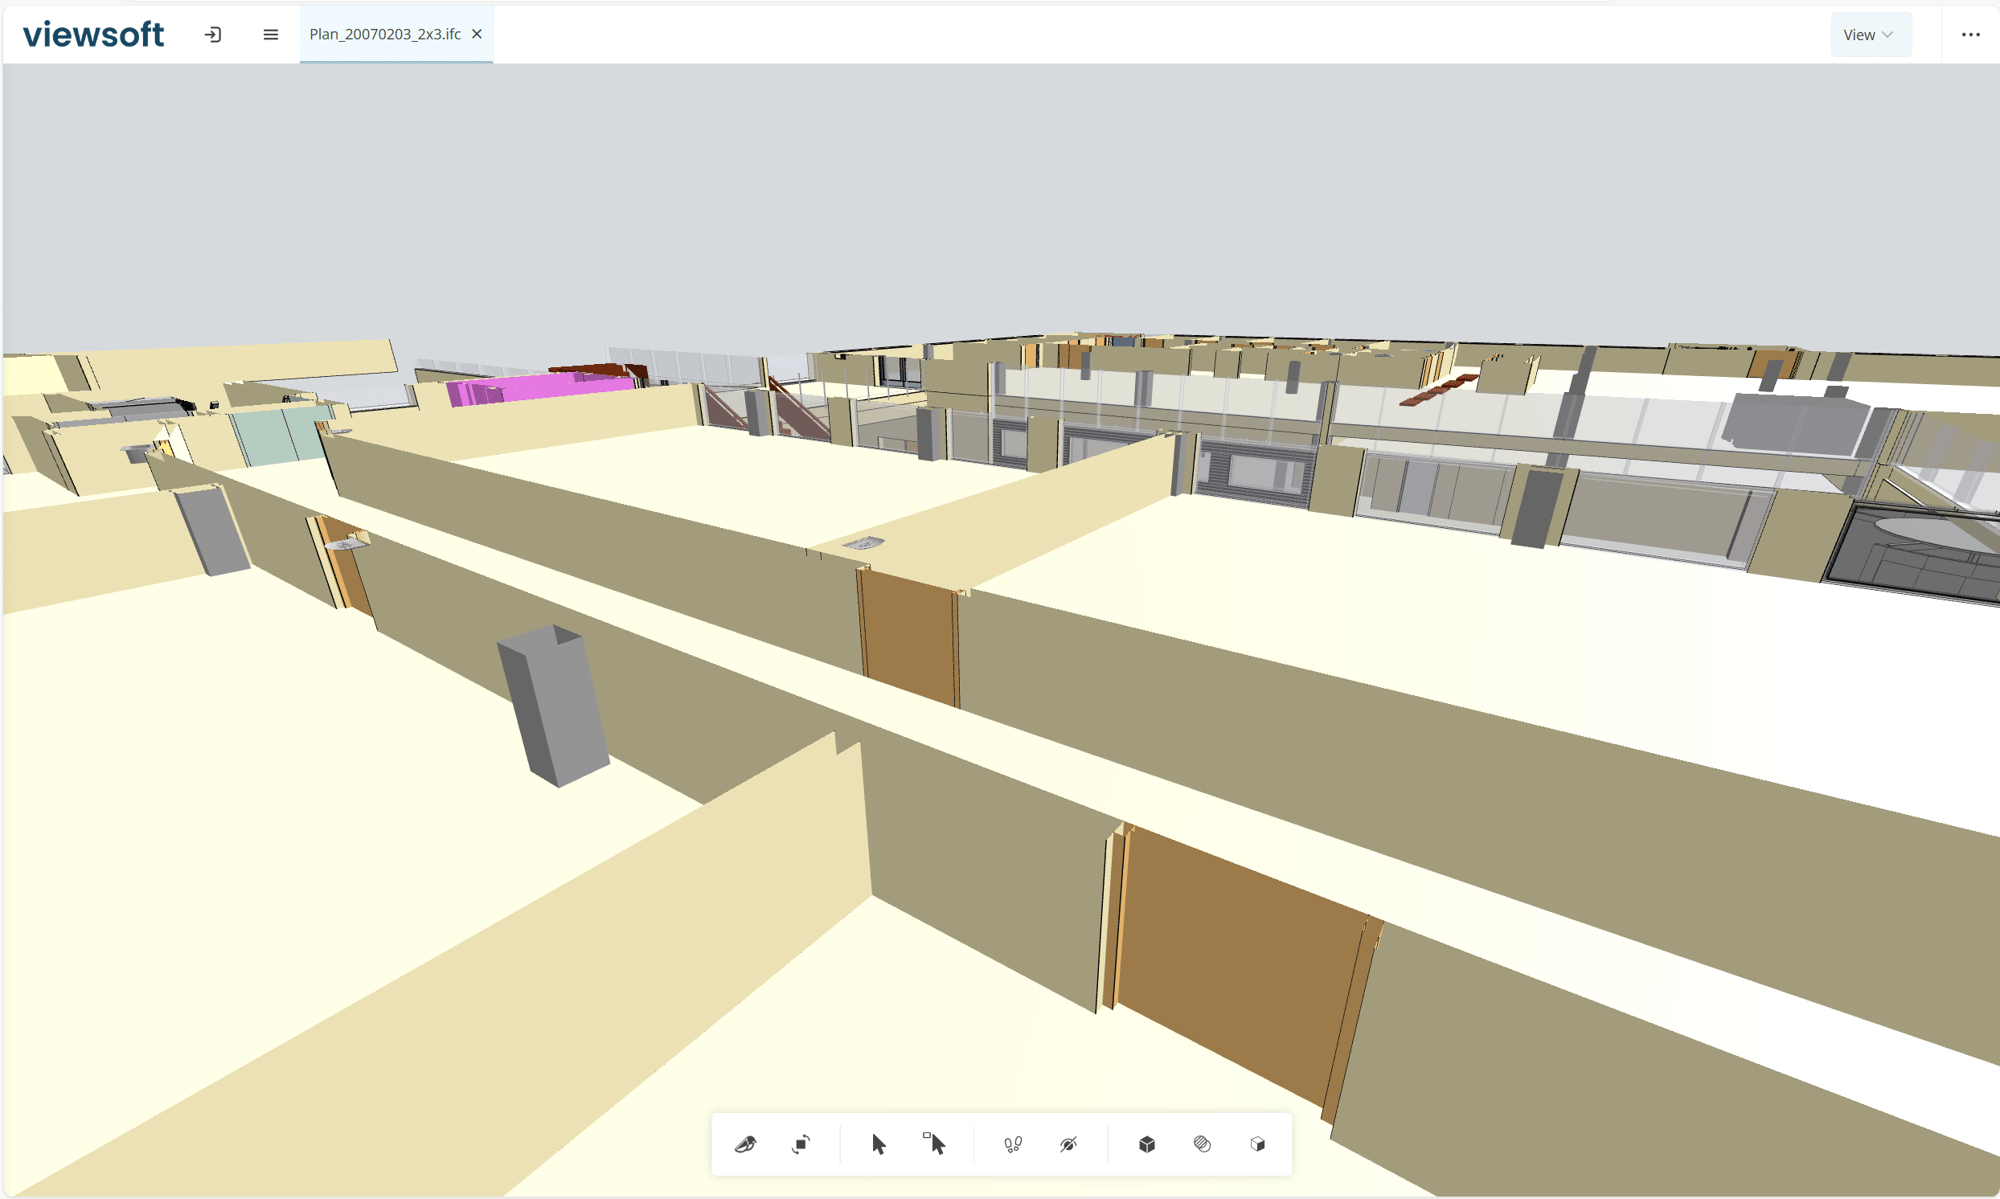Enable footsteps walk mode
The width and height of the screenshot is (2000, 1199).
pyautogui.click(x=1013, y=1144)
